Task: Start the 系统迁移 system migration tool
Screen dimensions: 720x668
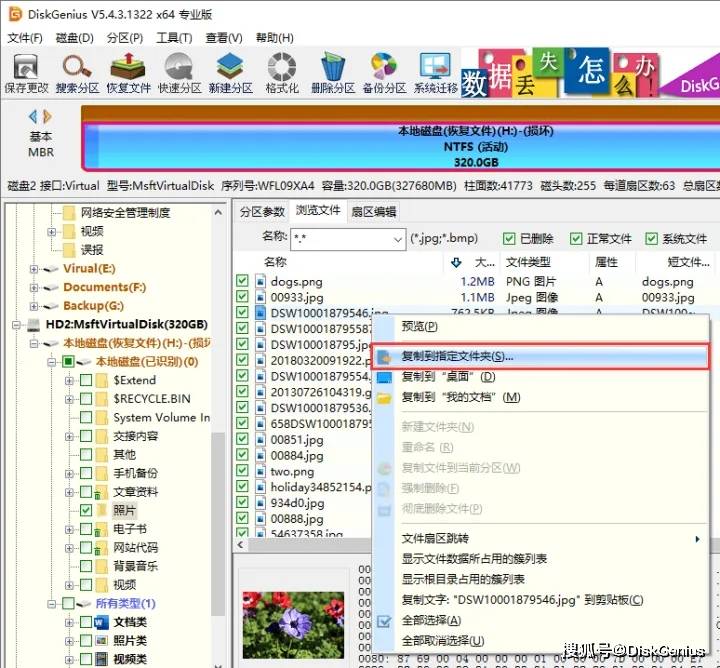Action: pyautogui.click(x=436, y=72)
